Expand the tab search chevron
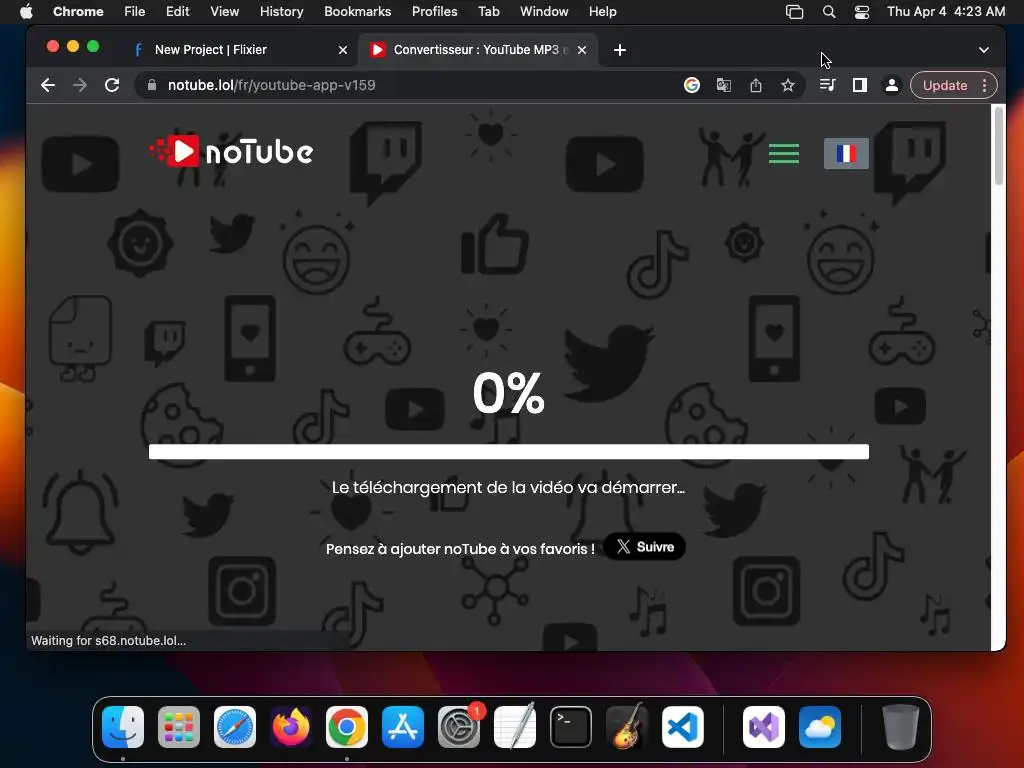The image size is (1024, 768). point(984,50)
